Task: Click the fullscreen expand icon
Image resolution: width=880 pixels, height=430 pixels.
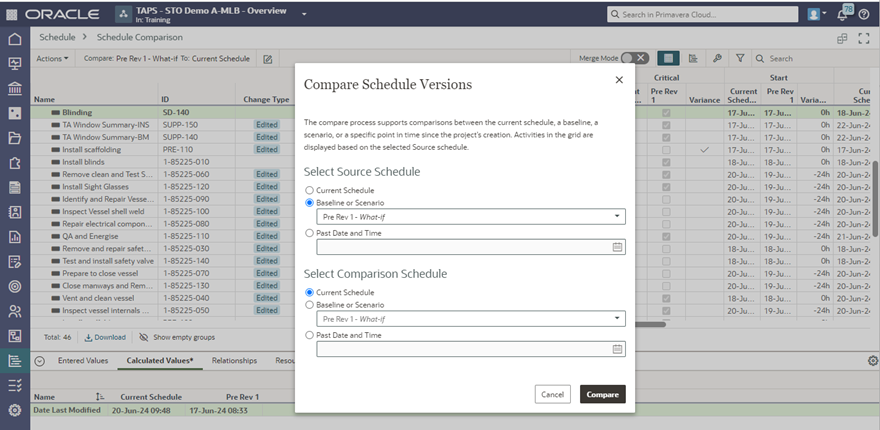Action: (864, 38)
